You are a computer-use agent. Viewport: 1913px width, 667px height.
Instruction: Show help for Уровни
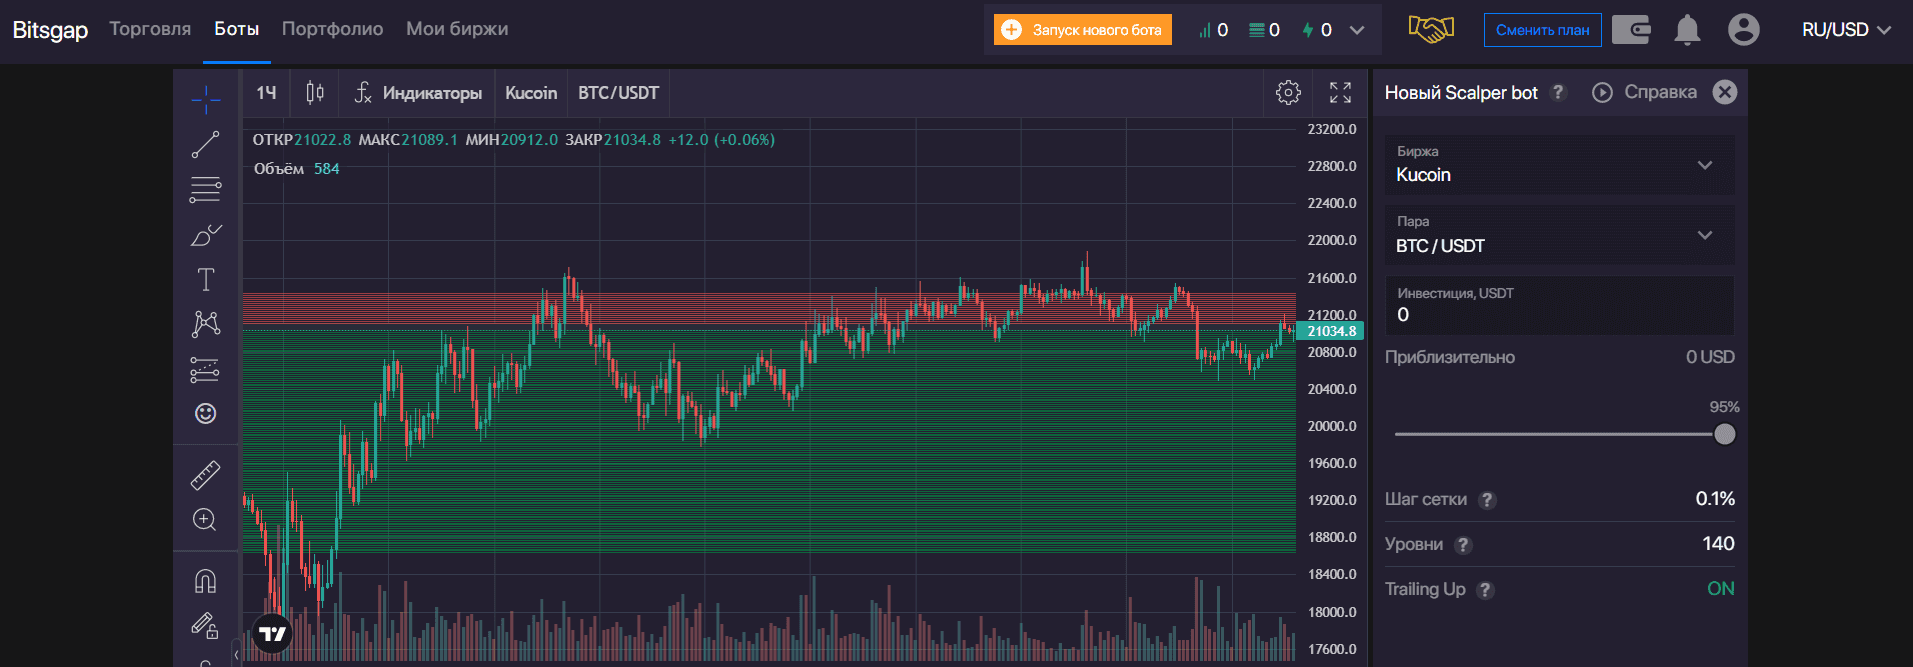pos(1463,545)
